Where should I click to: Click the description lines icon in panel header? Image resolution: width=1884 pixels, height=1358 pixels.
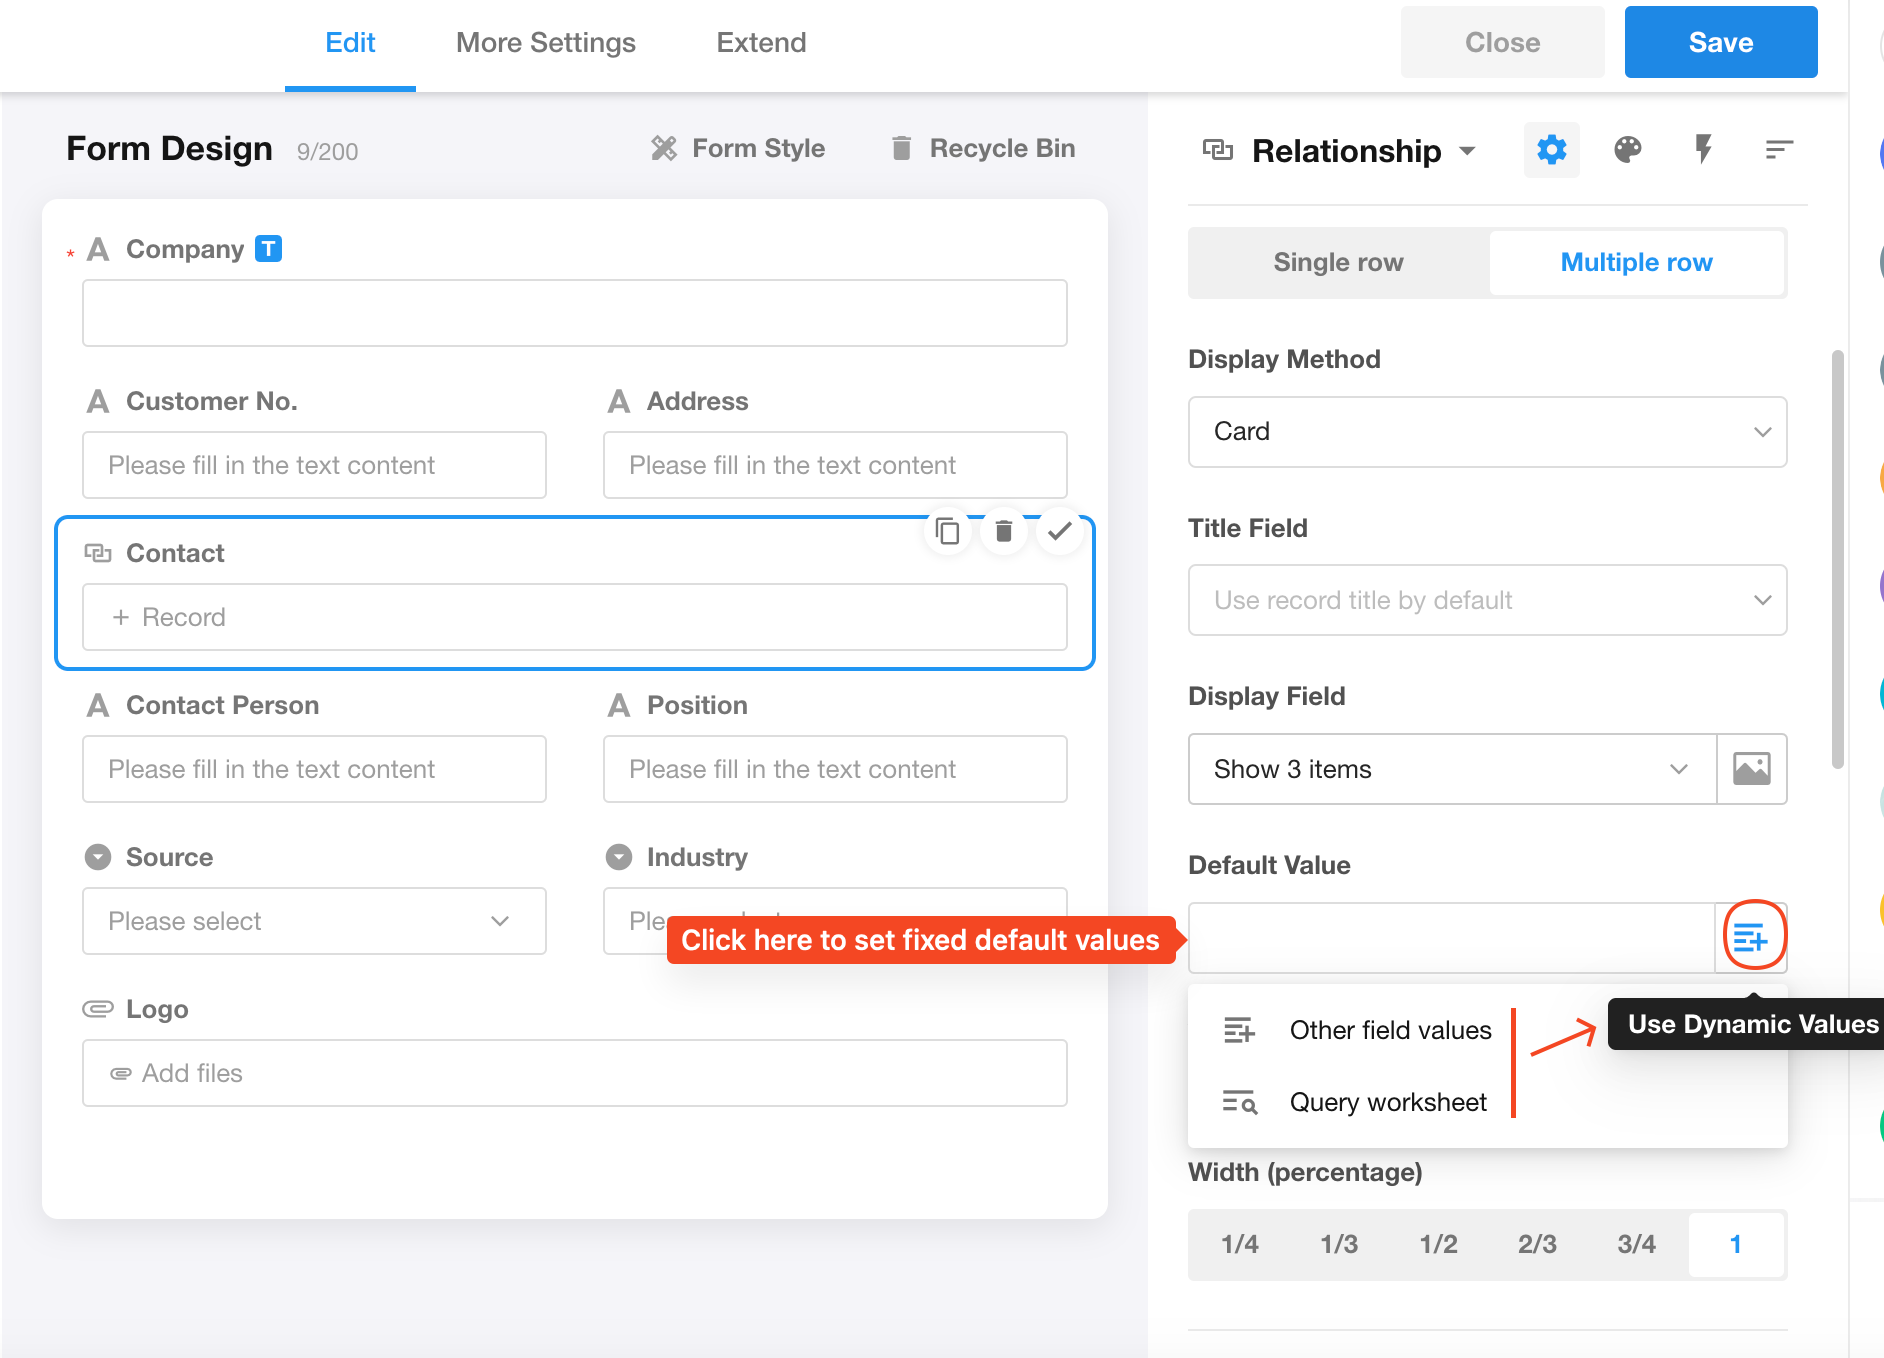coord(1778,150)
